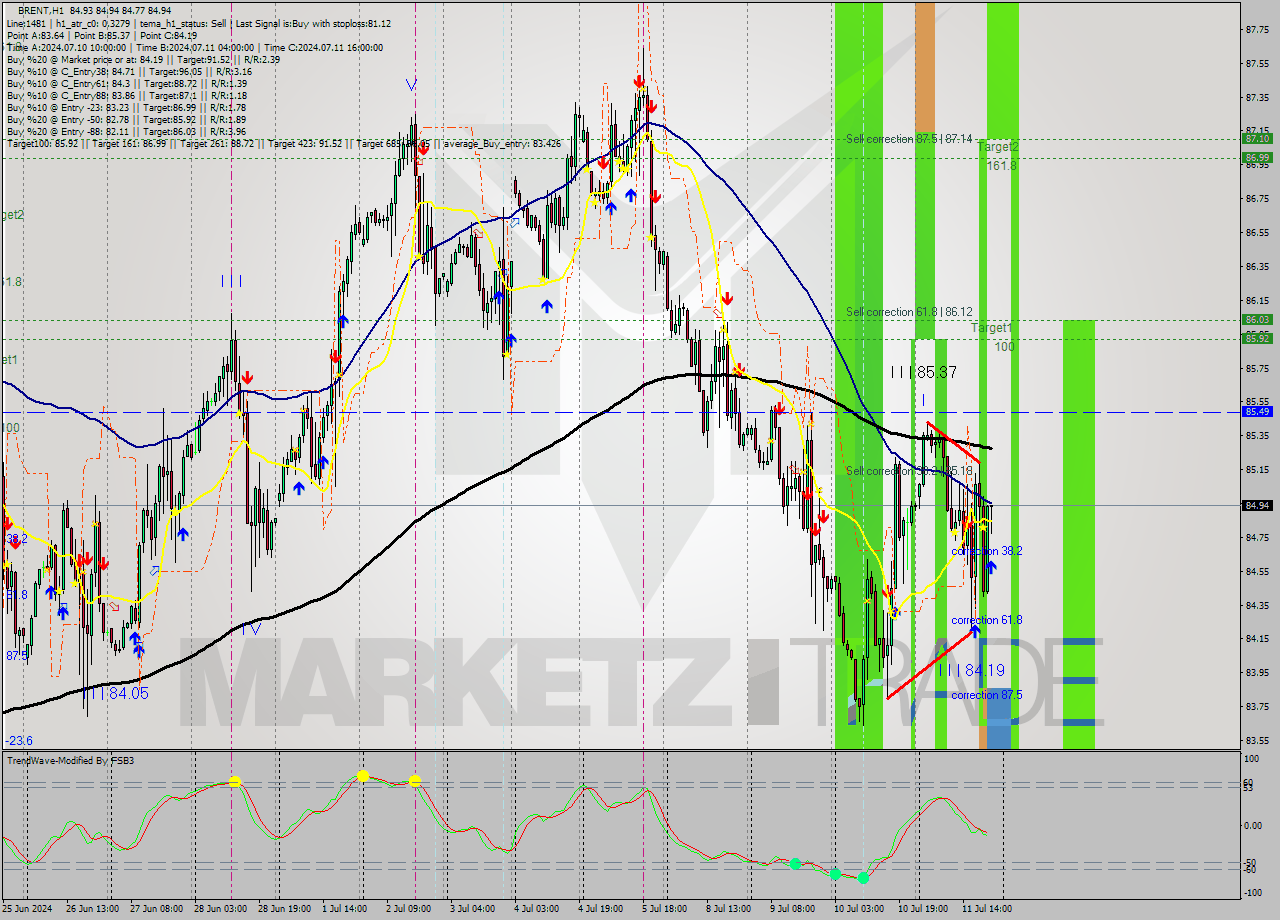Click the green 86.99 price tag
Viewport: 1280px width, 920px height.
(1257, 157)
